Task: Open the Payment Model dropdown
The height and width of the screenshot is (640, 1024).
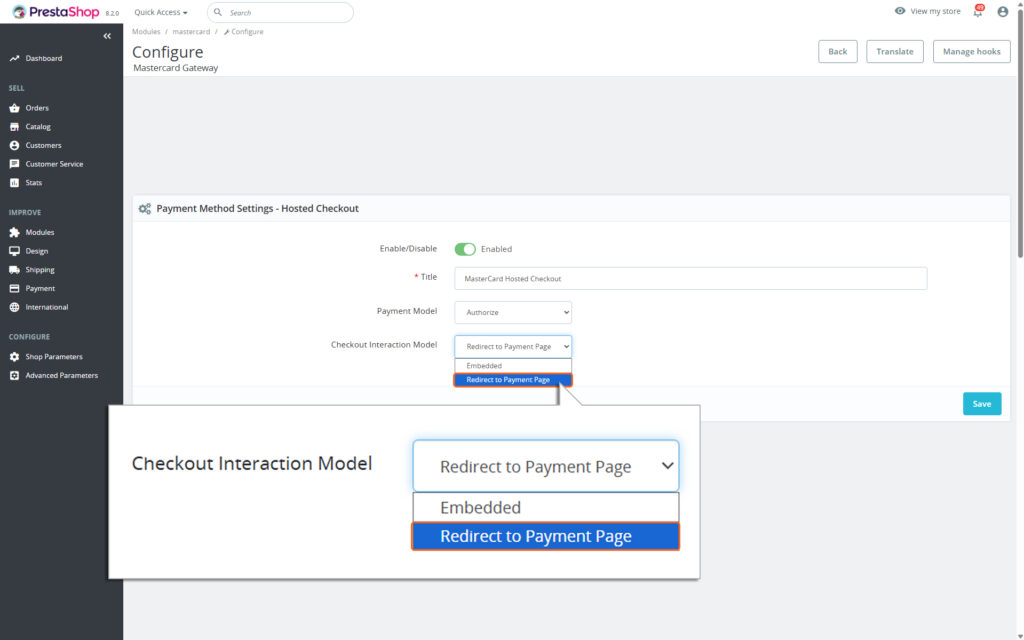Action: (x=513, y=312)
